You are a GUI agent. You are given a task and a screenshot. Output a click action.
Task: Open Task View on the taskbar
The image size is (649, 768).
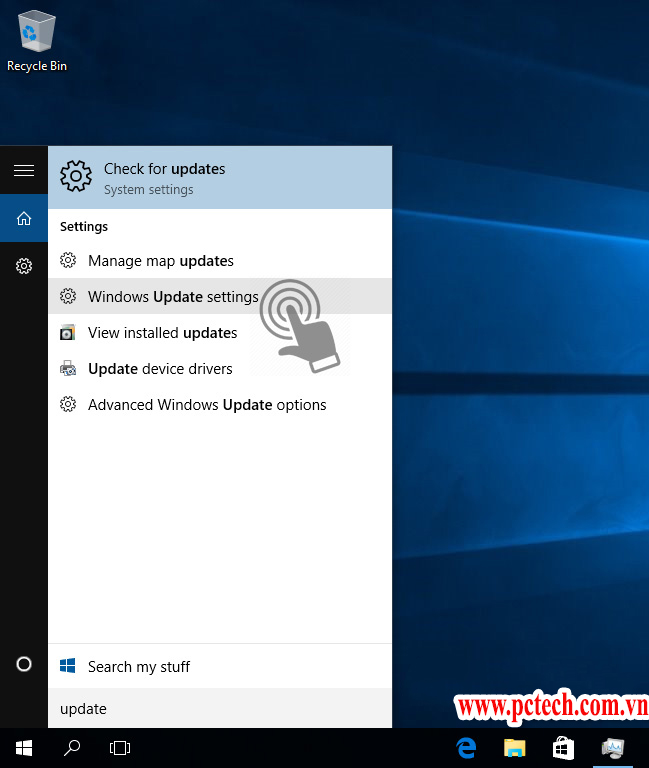120,747
